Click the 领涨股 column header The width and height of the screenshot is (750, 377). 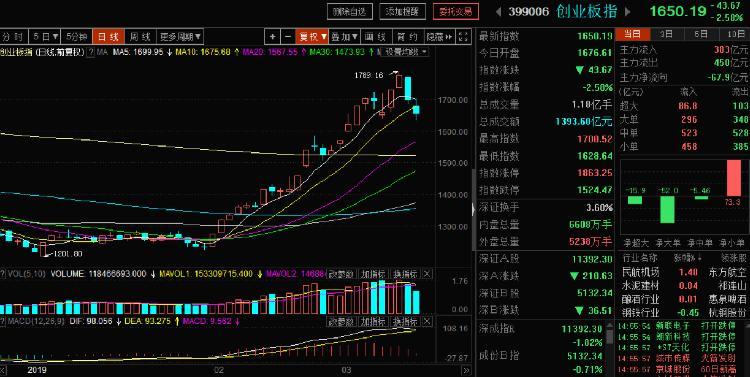click(733, 258)
